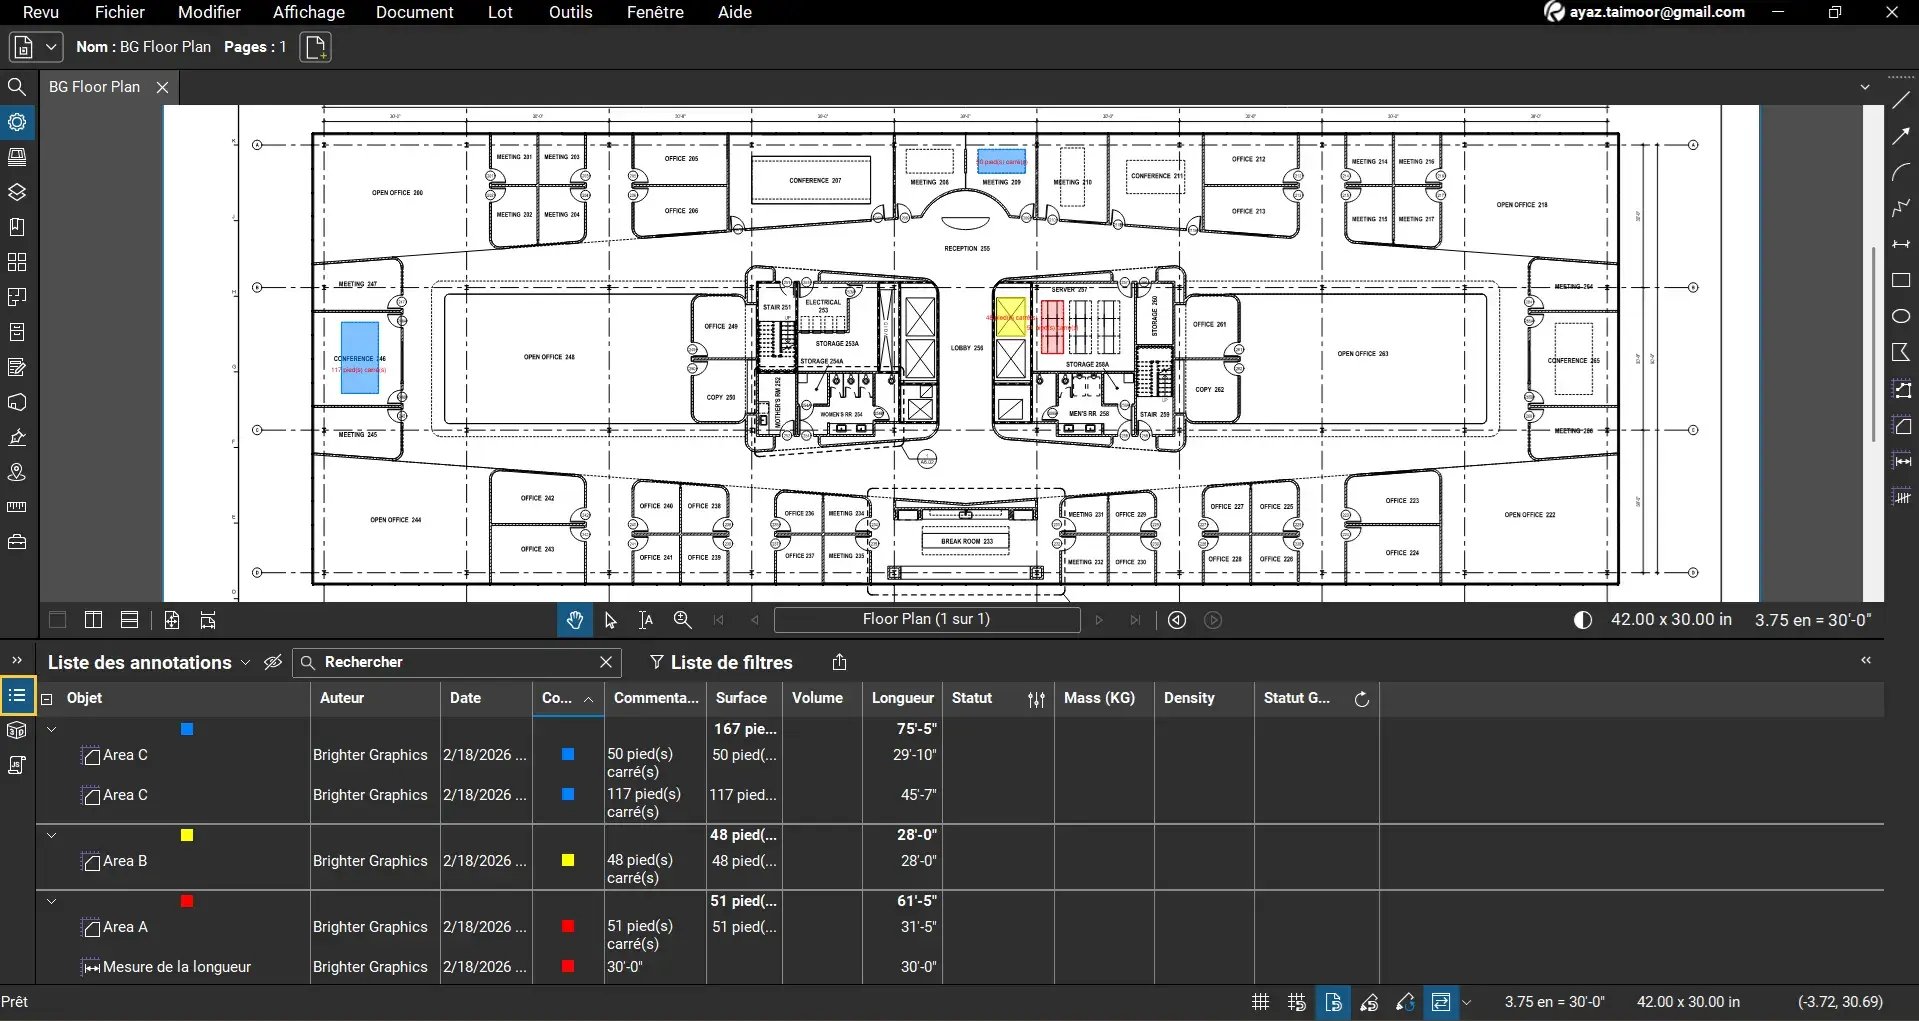Viewport: 1919px width, 1021px height.
Task: Collapse the Area C annotation group
Action: (51, 729)
